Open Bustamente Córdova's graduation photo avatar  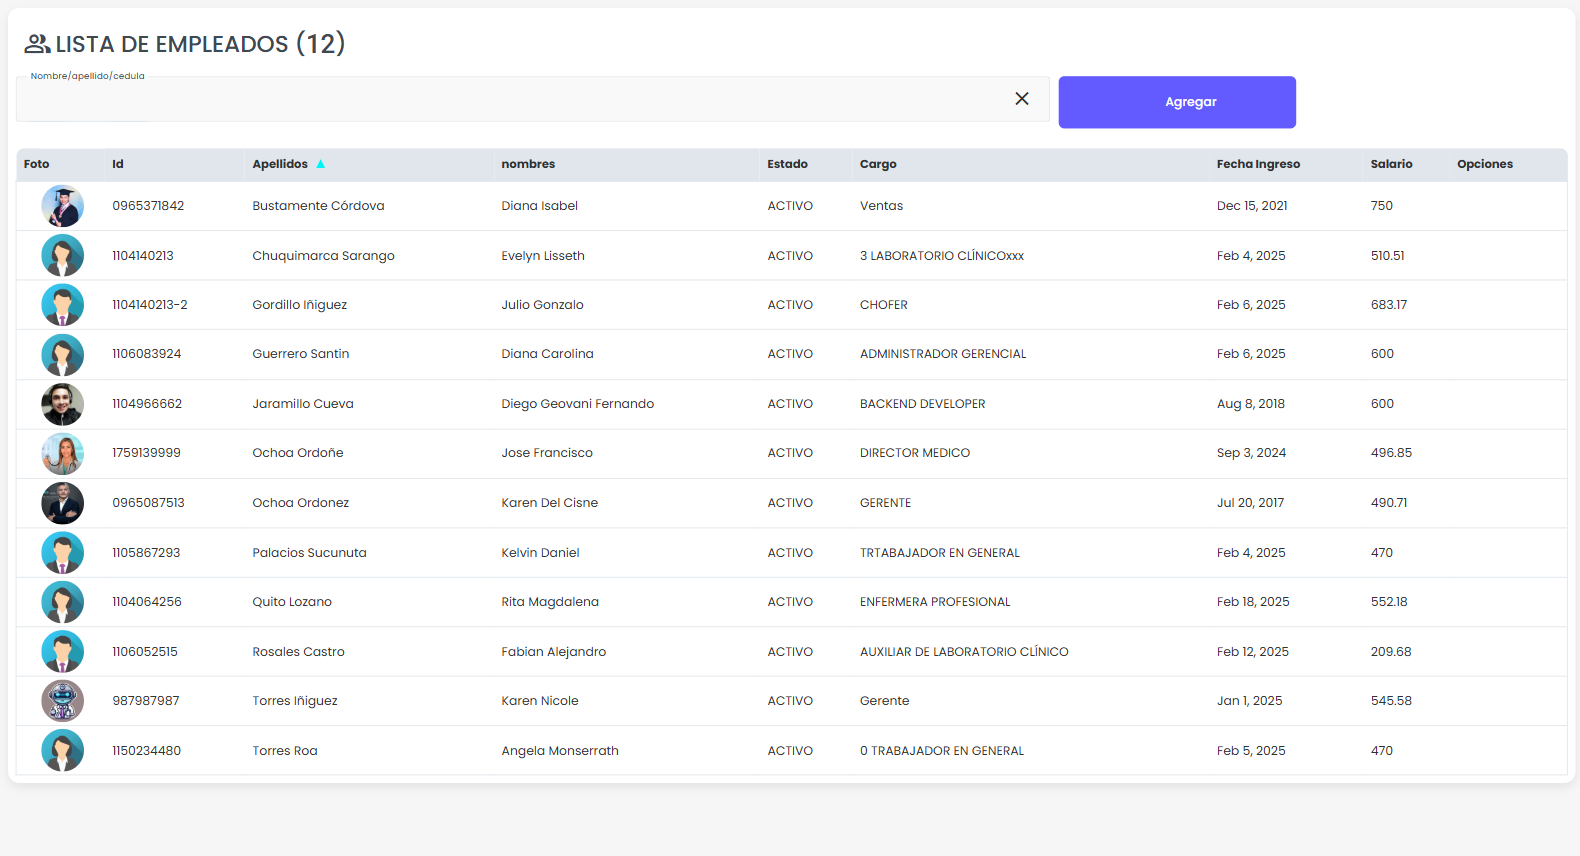[62, 206]
